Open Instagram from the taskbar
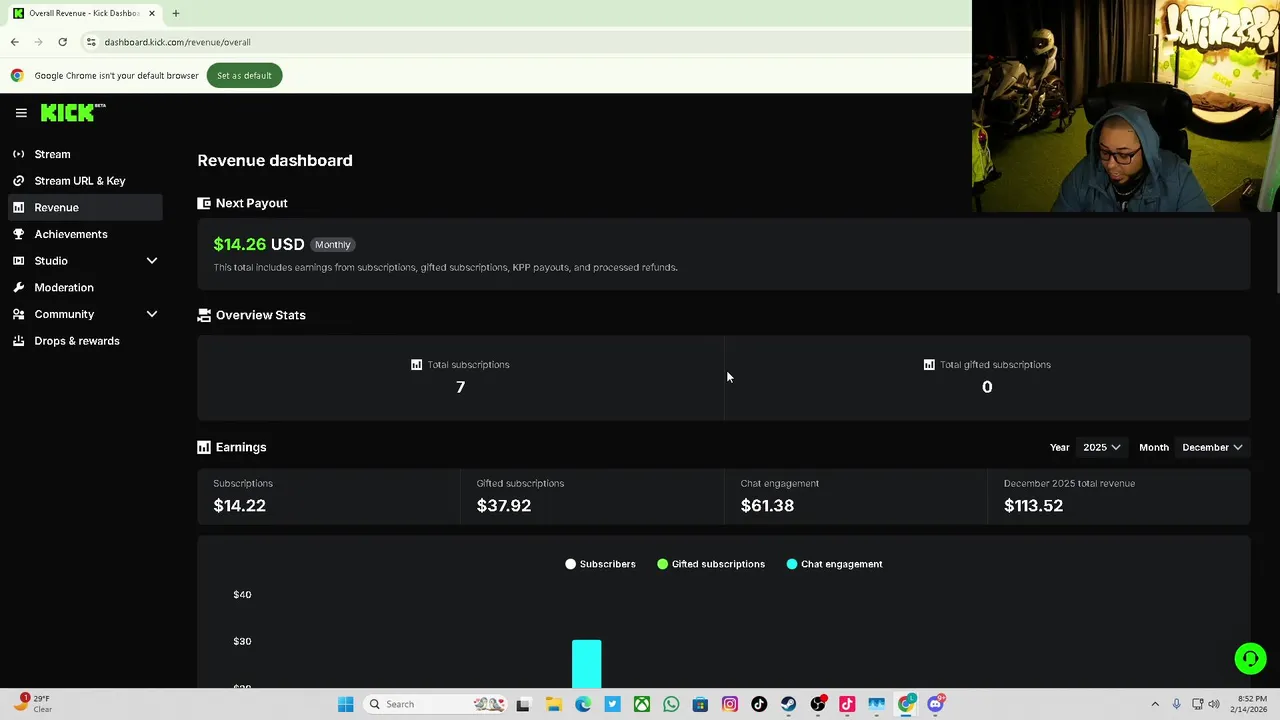The image size is (1280, 720). 730,704
